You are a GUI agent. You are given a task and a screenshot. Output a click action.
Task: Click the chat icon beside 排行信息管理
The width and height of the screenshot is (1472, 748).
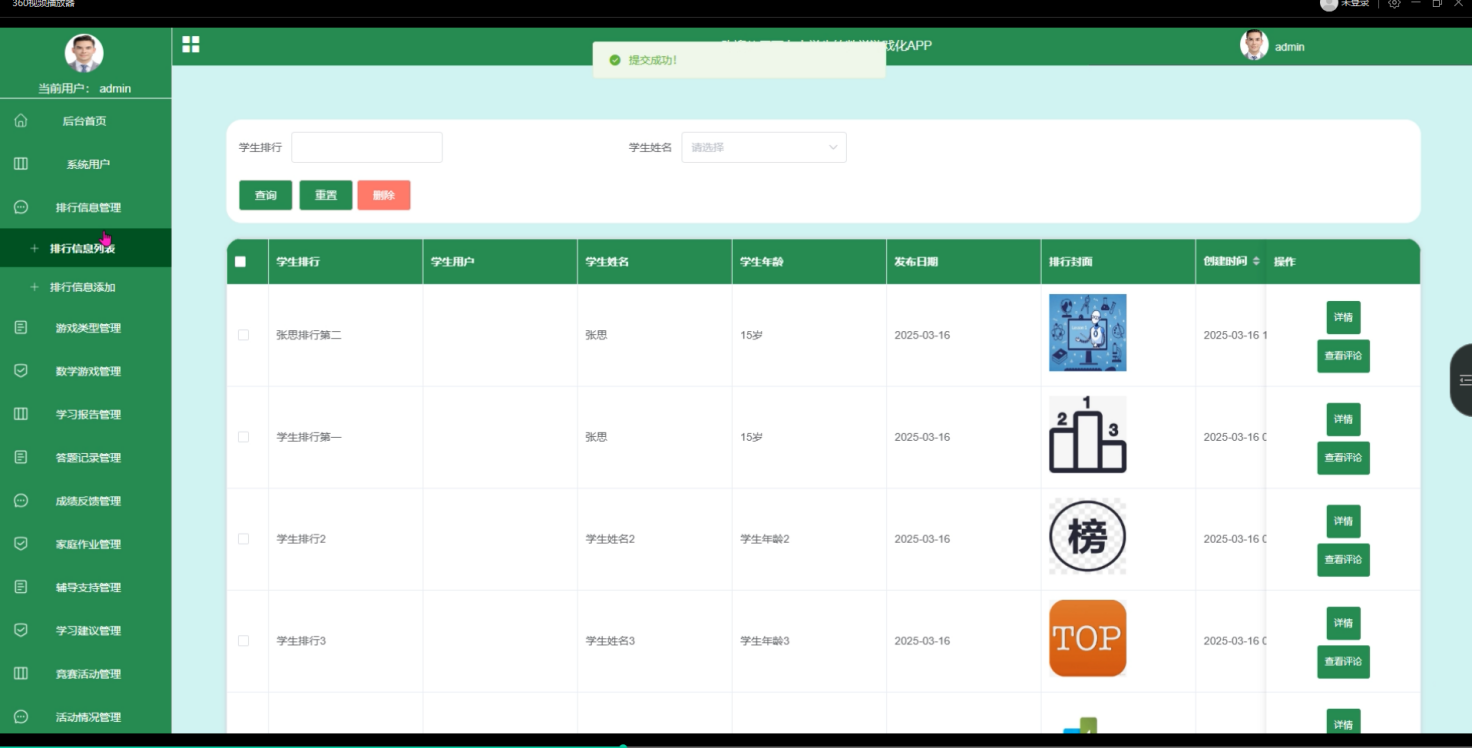(x=21, y=207)
